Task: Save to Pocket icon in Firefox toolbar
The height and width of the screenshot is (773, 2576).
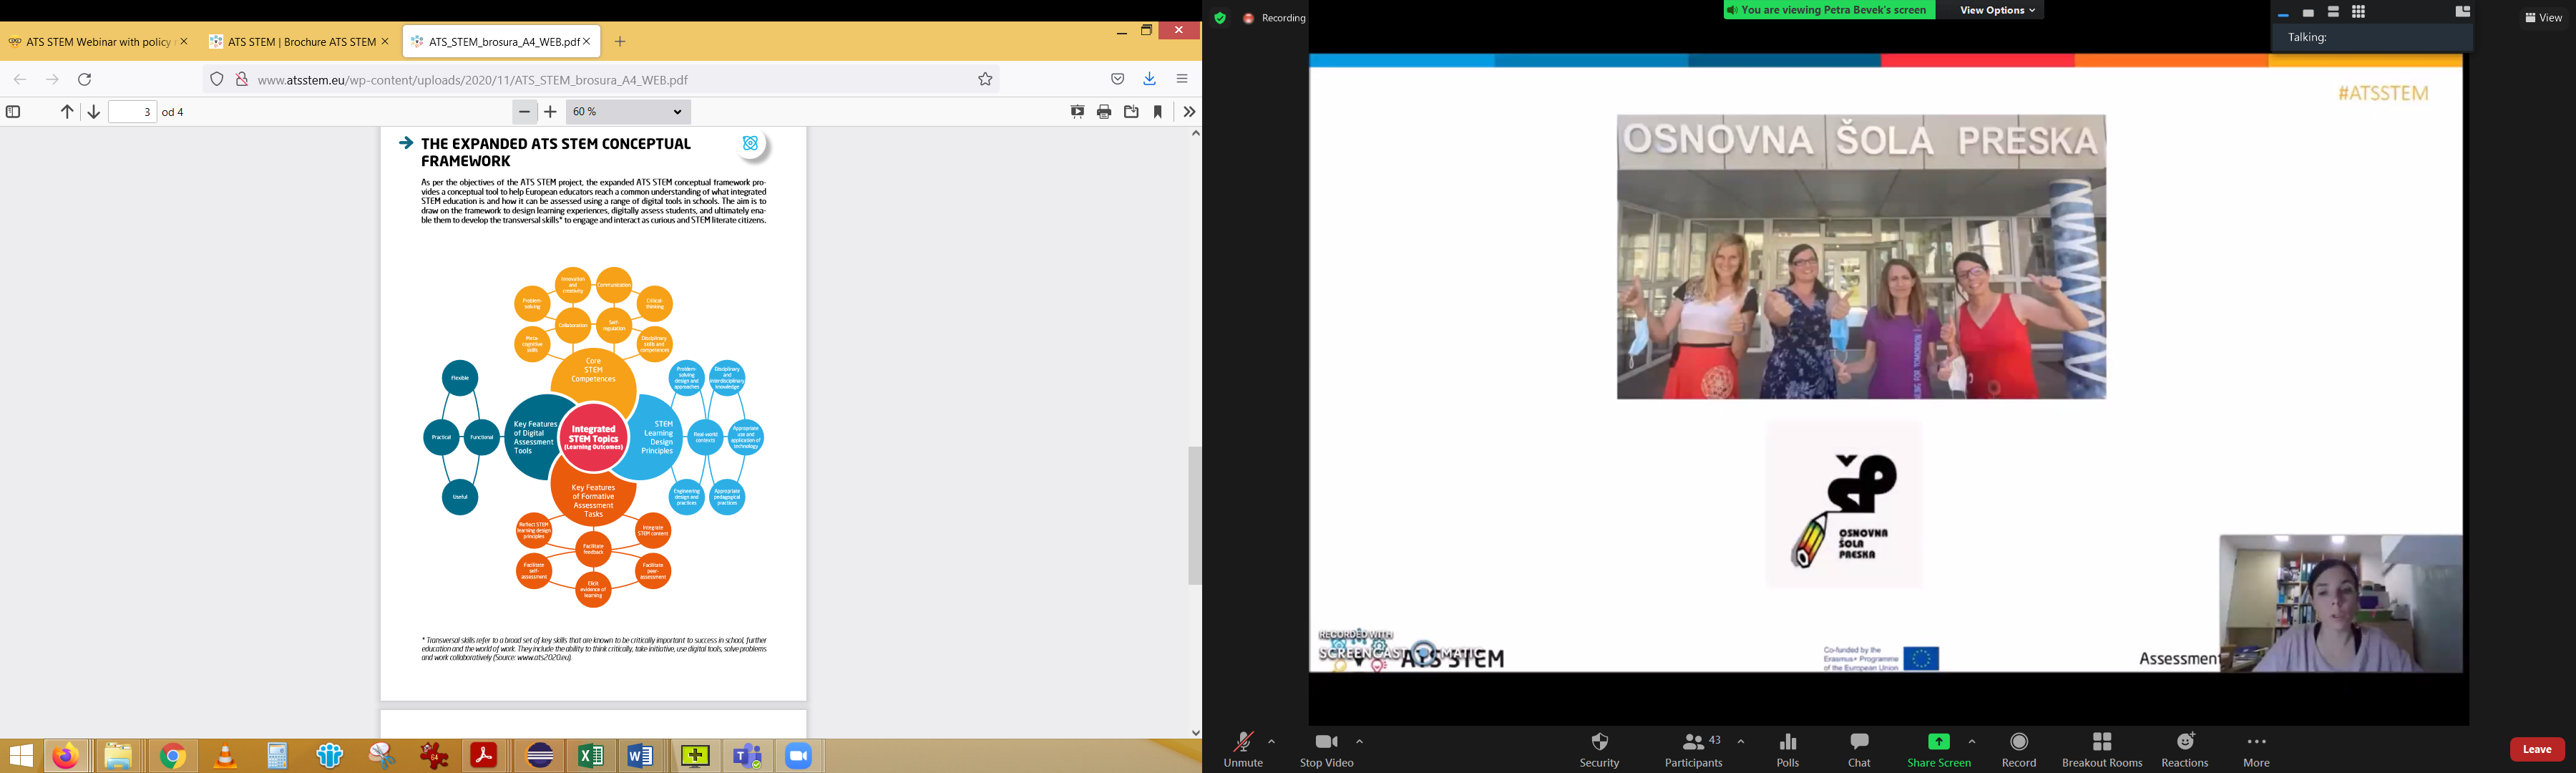Action: point(1117,79)
